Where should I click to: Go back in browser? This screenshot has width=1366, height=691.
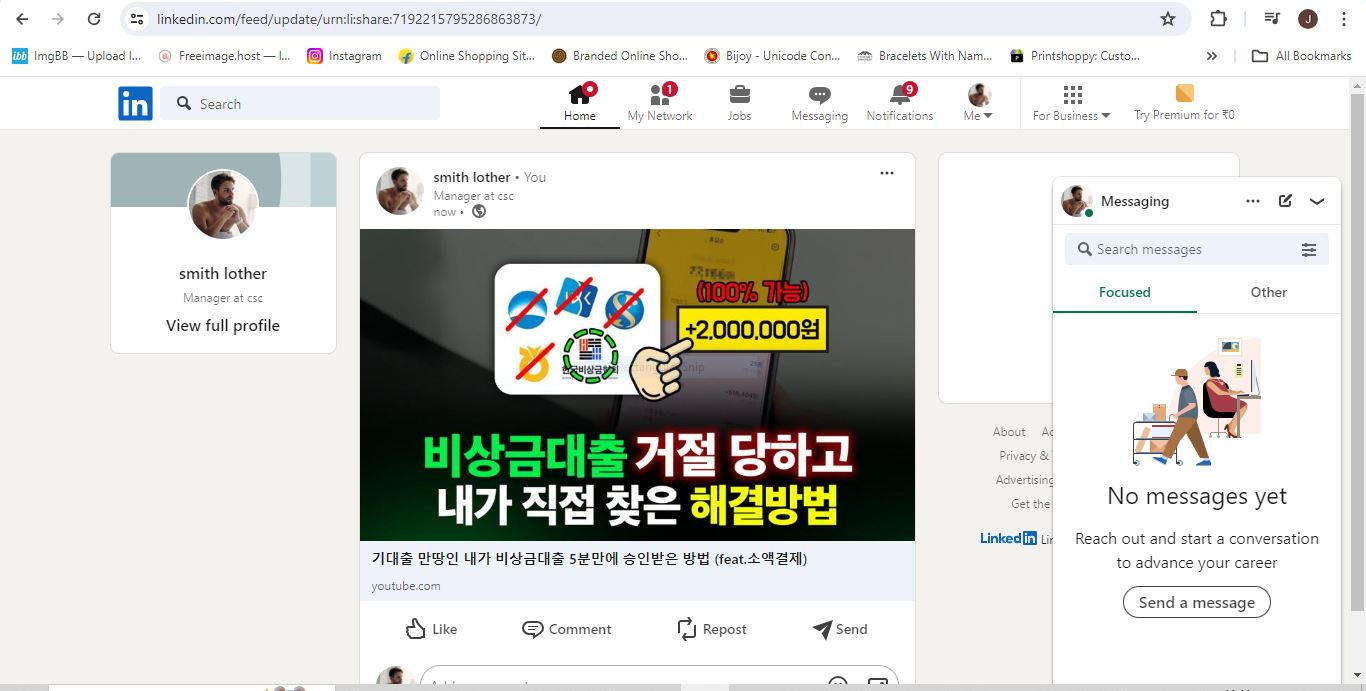[22, 19]
